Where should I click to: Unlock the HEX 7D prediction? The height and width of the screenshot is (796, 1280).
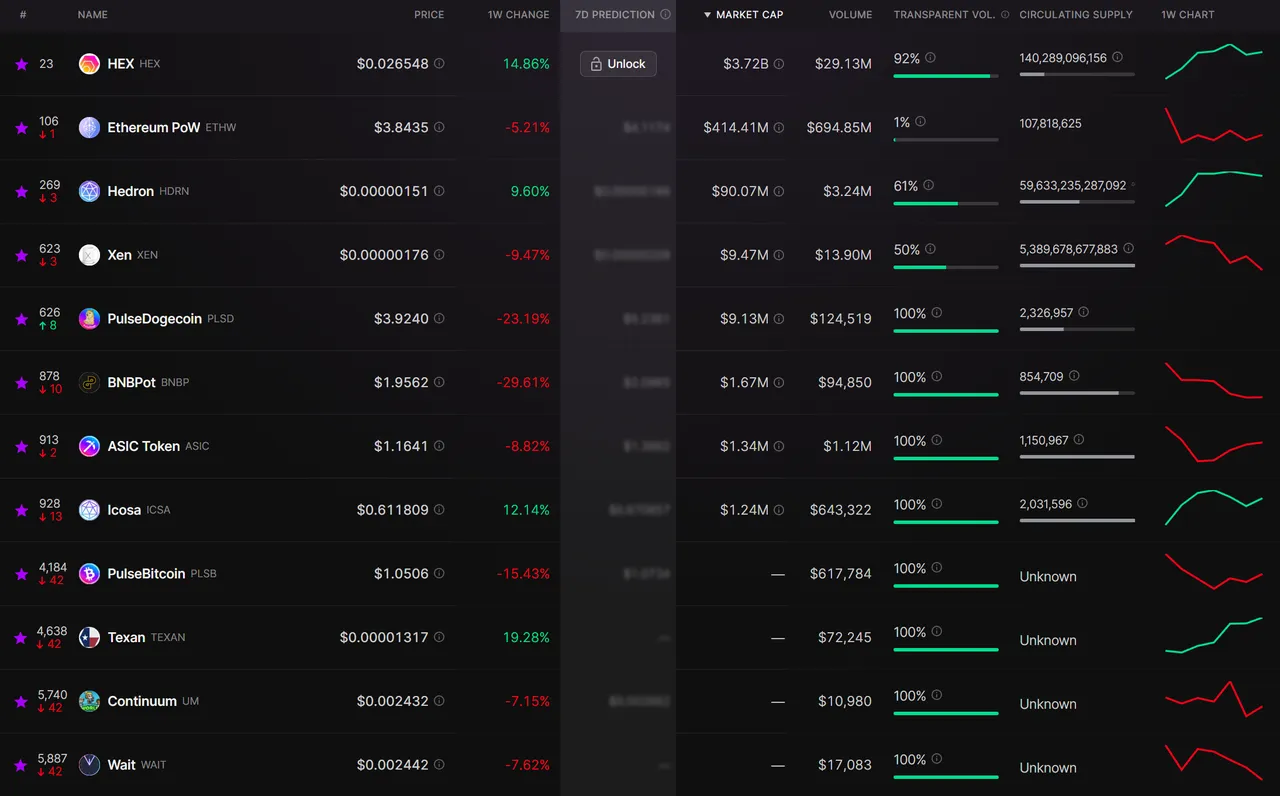pos(618,64)
